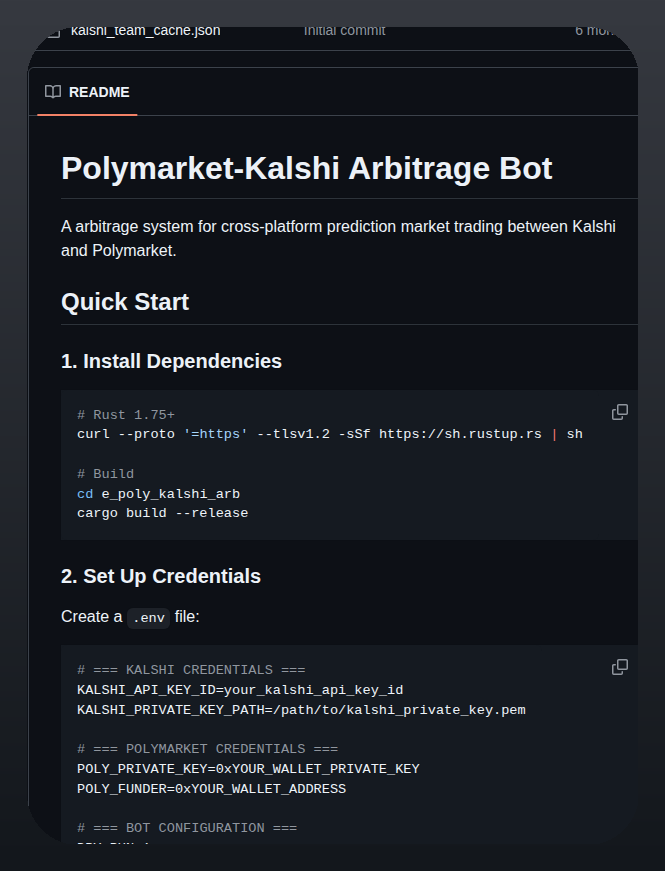
Task: Click the POLYMARKET CREDENTIALS comment line
Action: coord(207,749)
